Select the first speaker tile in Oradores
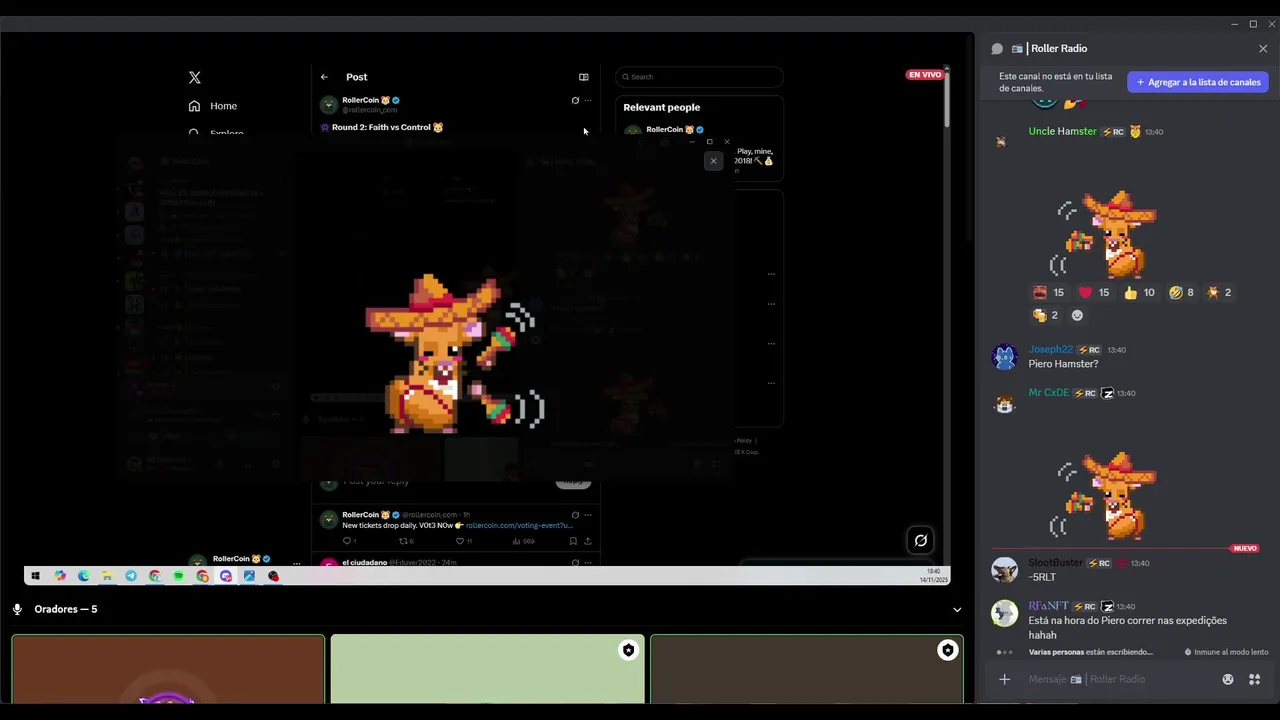The image size is (1280, 720). tap(168, 669)
